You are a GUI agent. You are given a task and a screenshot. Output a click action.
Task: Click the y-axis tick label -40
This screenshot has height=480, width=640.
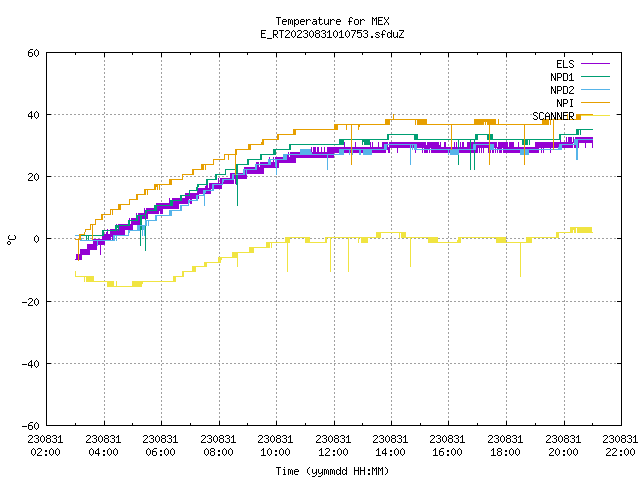point(31,364)
